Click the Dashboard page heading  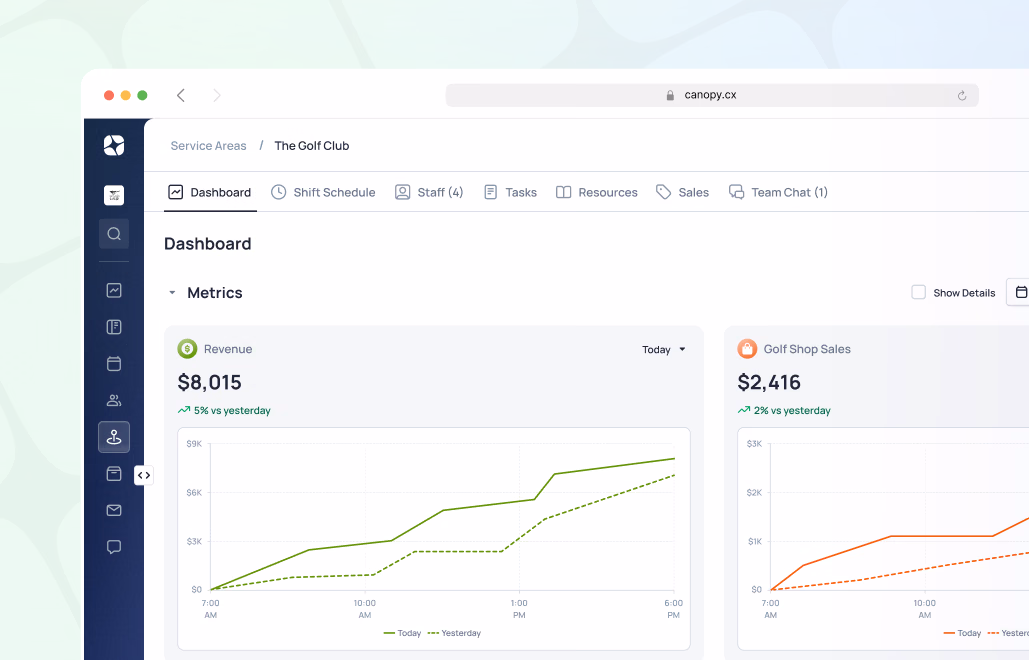207,244
